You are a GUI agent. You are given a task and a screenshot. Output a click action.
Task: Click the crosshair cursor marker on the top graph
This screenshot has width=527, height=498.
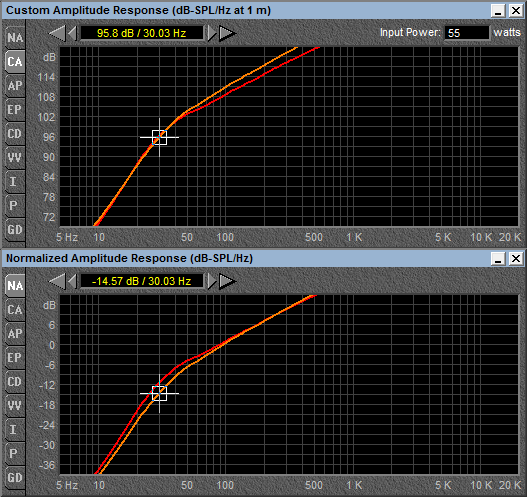(x=159, y=137)
